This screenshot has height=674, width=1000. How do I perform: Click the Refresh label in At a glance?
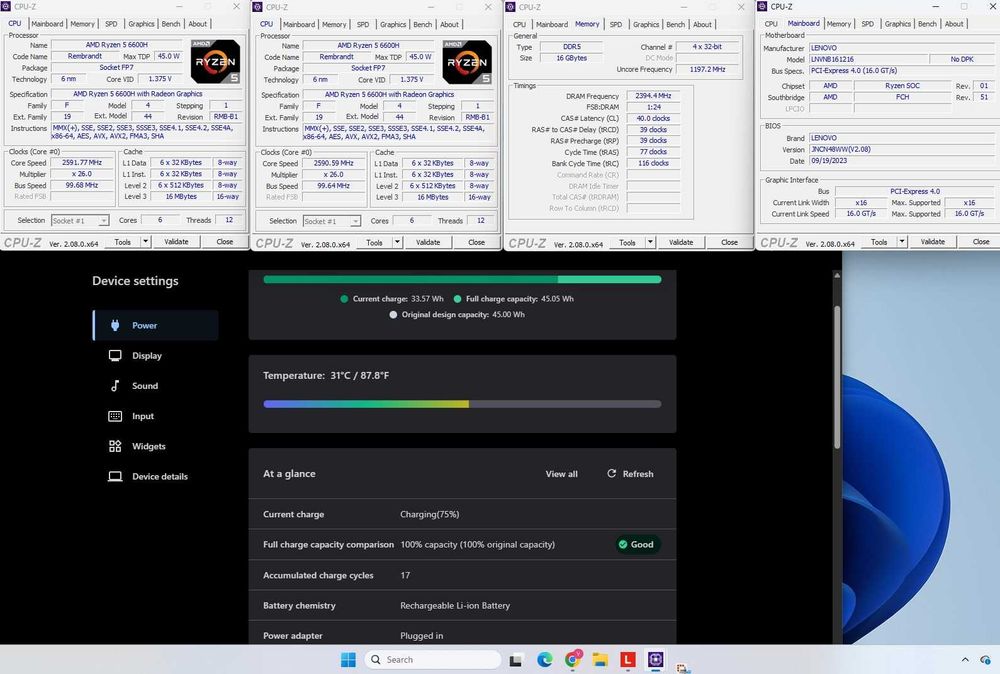[x=638, y=474]
